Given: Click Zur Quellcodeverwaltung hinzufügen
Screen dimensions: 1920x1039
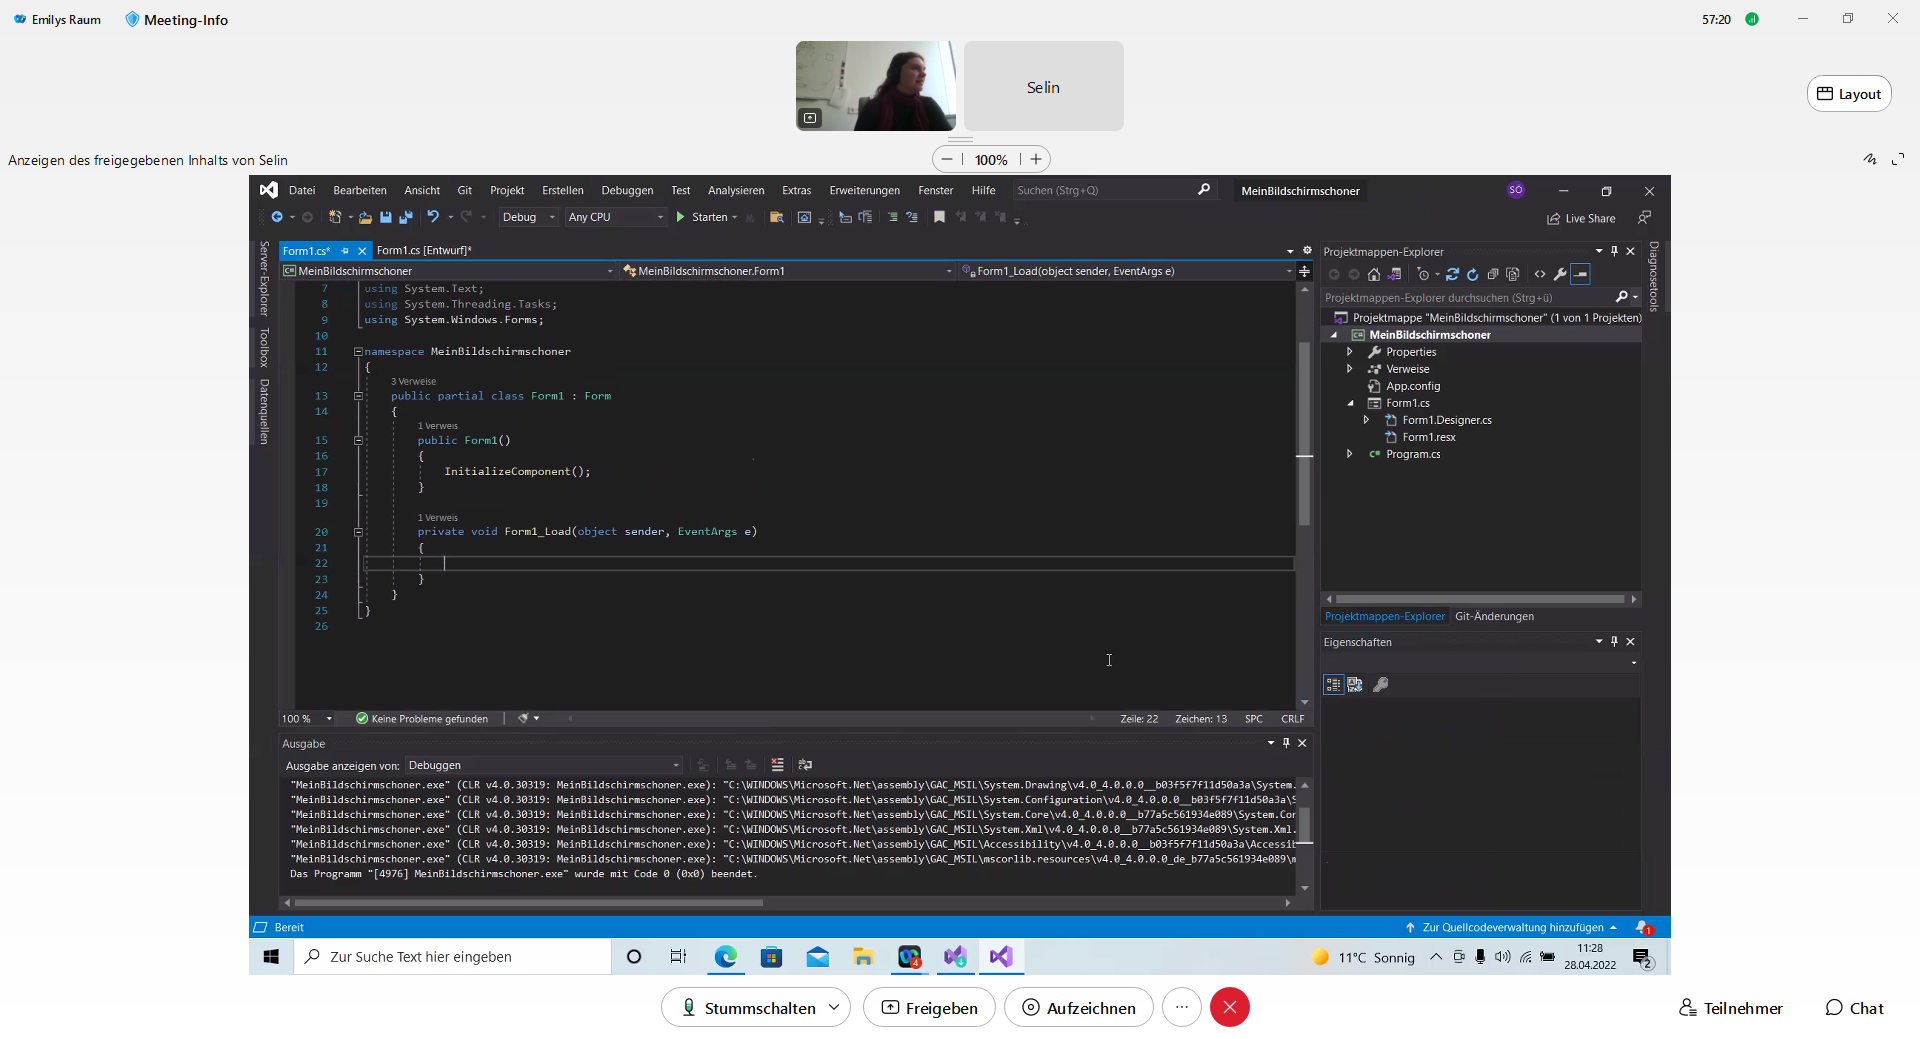Looking at the screenshot, I should [1512, 928].
